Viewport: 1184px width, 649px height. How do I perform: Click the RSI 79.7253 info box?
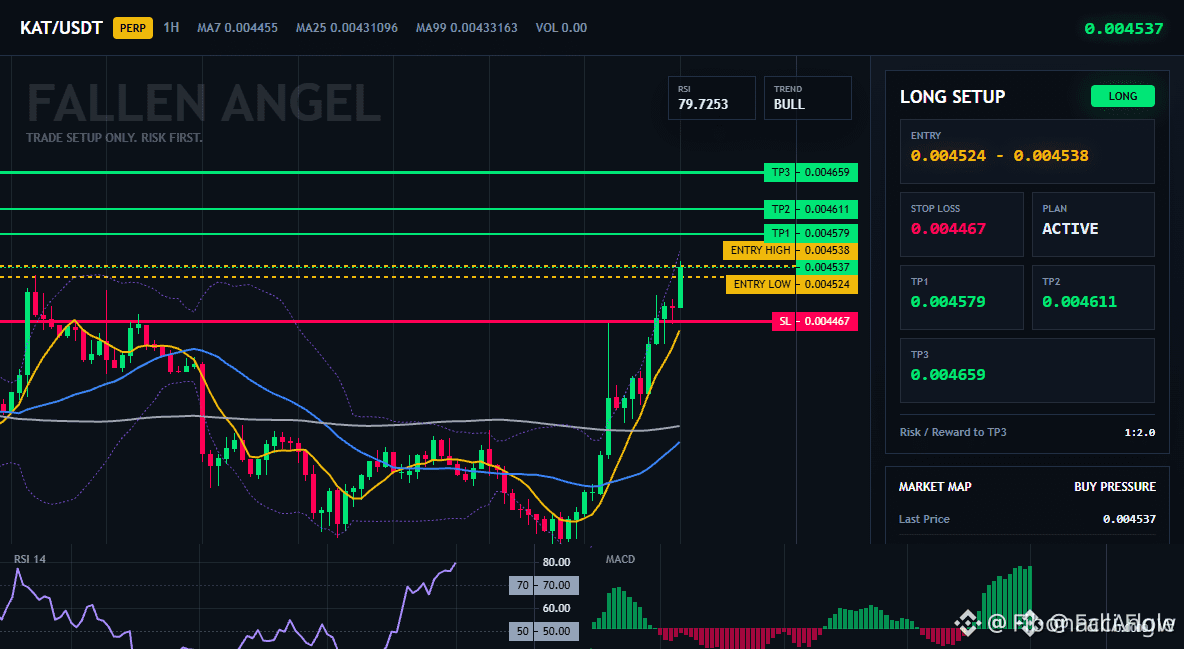click(711, 97)
